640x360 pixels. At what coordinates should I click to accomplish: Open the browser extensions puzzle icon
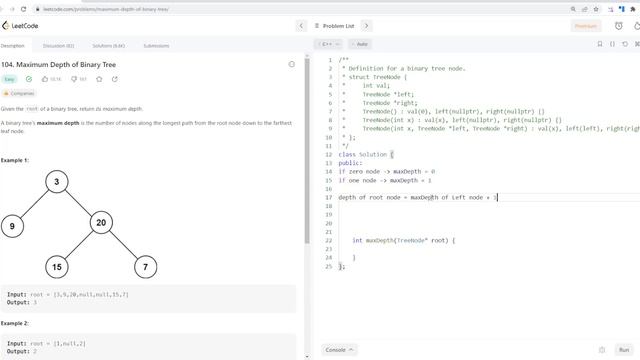pyautogui.click(x=633, y=9)
